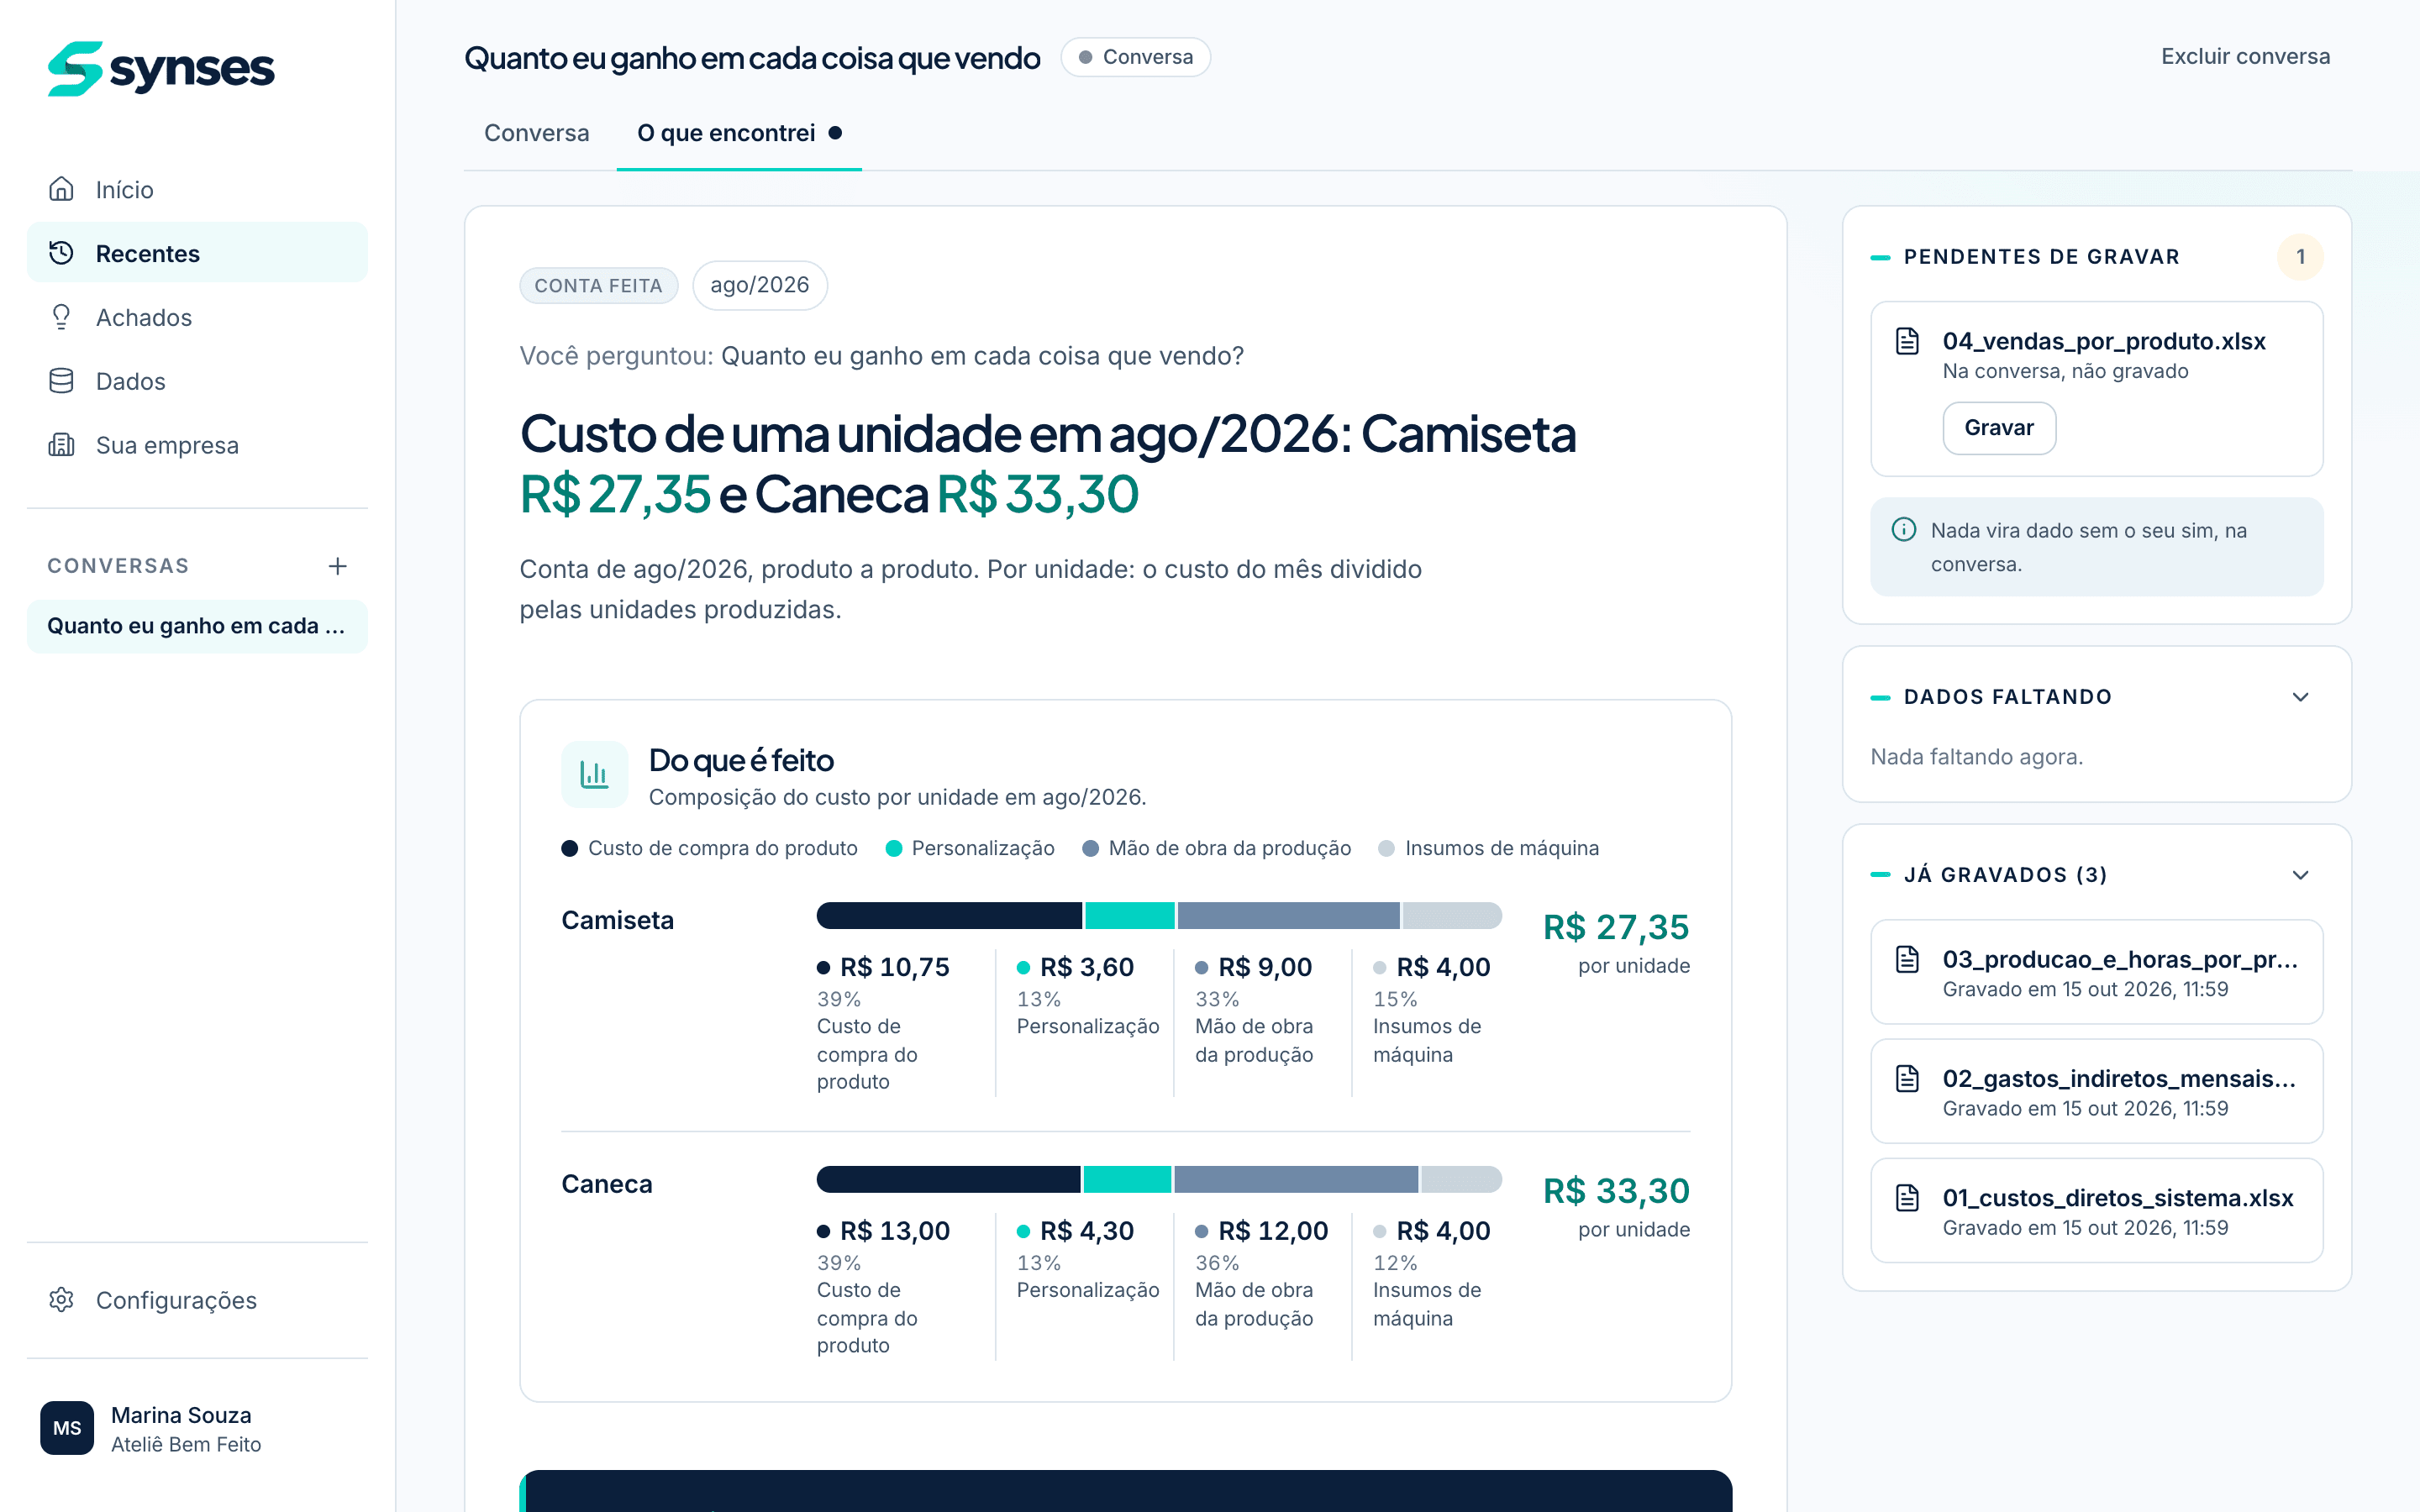2420x1512 pixels.
Task: Click file icon of 01_custos_diretos_sistema.xlsx
Action: coord(1907,1197)
